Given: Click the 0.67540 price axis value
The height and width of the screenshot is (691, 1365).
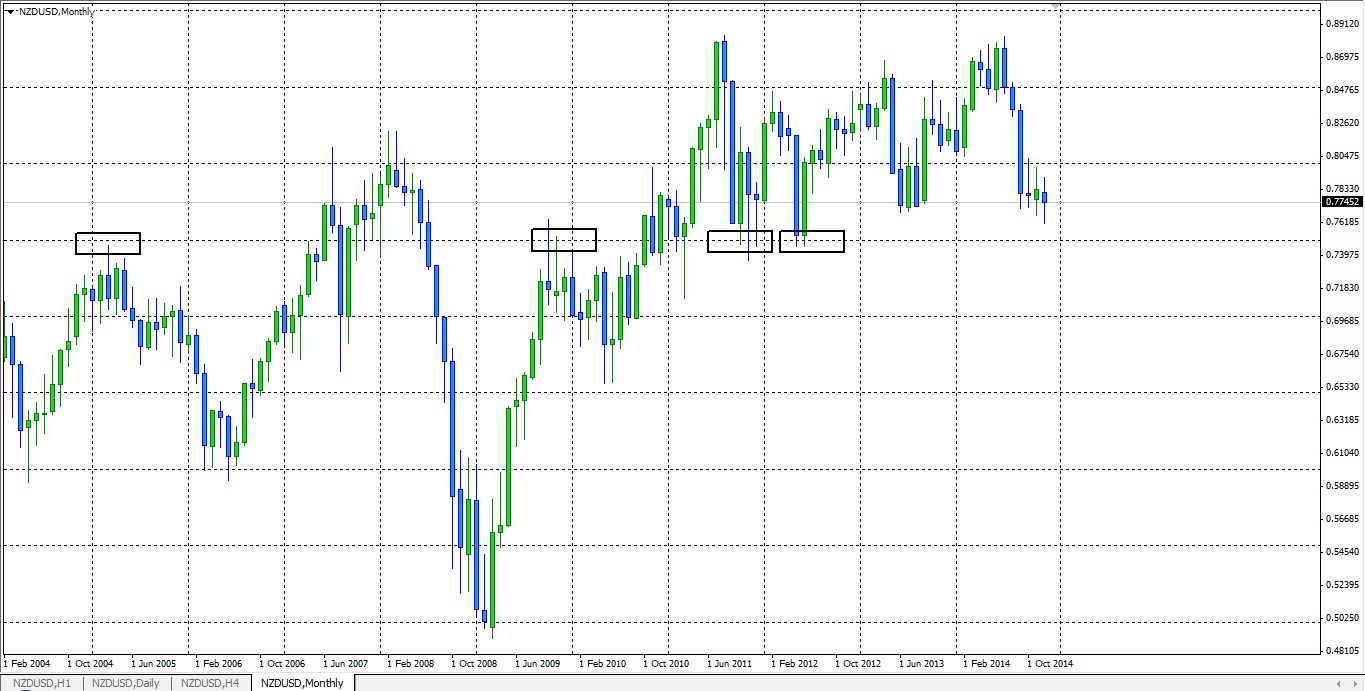Looking at the screenshot, I should click(1344, 353).
